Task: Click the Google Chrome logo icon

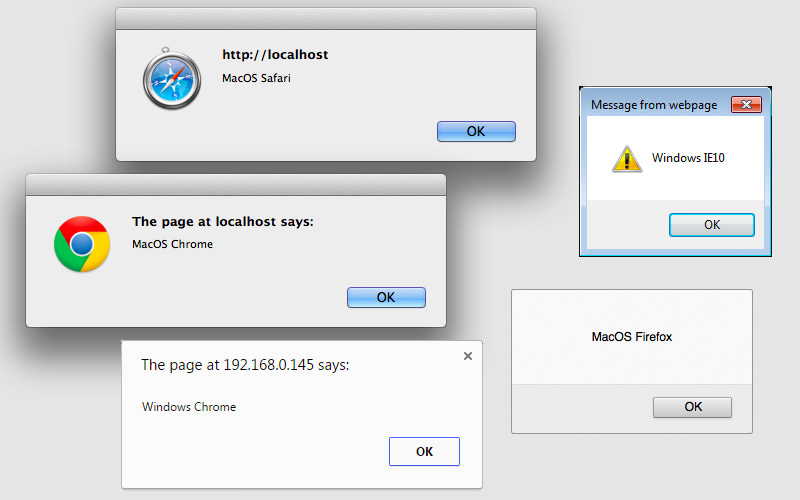Action: click(x=82, y=244)
